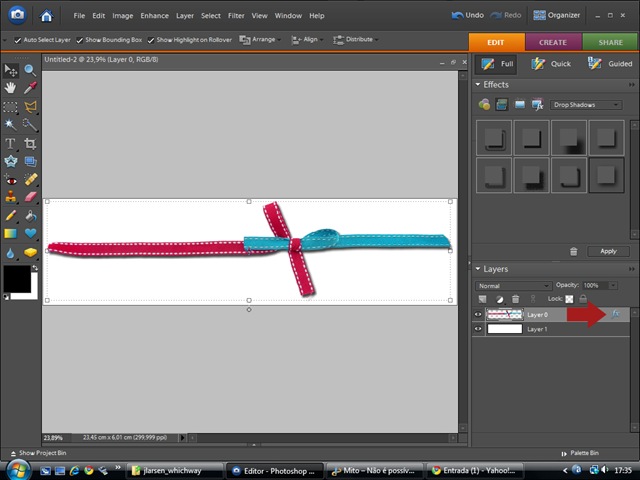Viewport: 640px width, 480px height.
Task: Open the File menu
Action: [79, 16]
